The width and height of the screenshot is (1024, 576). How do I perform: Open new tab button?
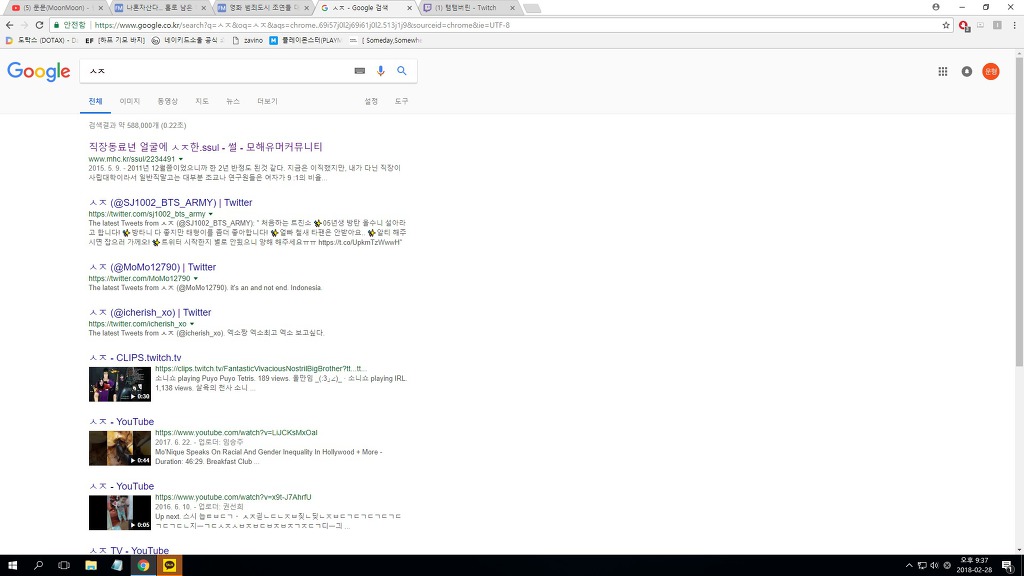pos(532,8)
